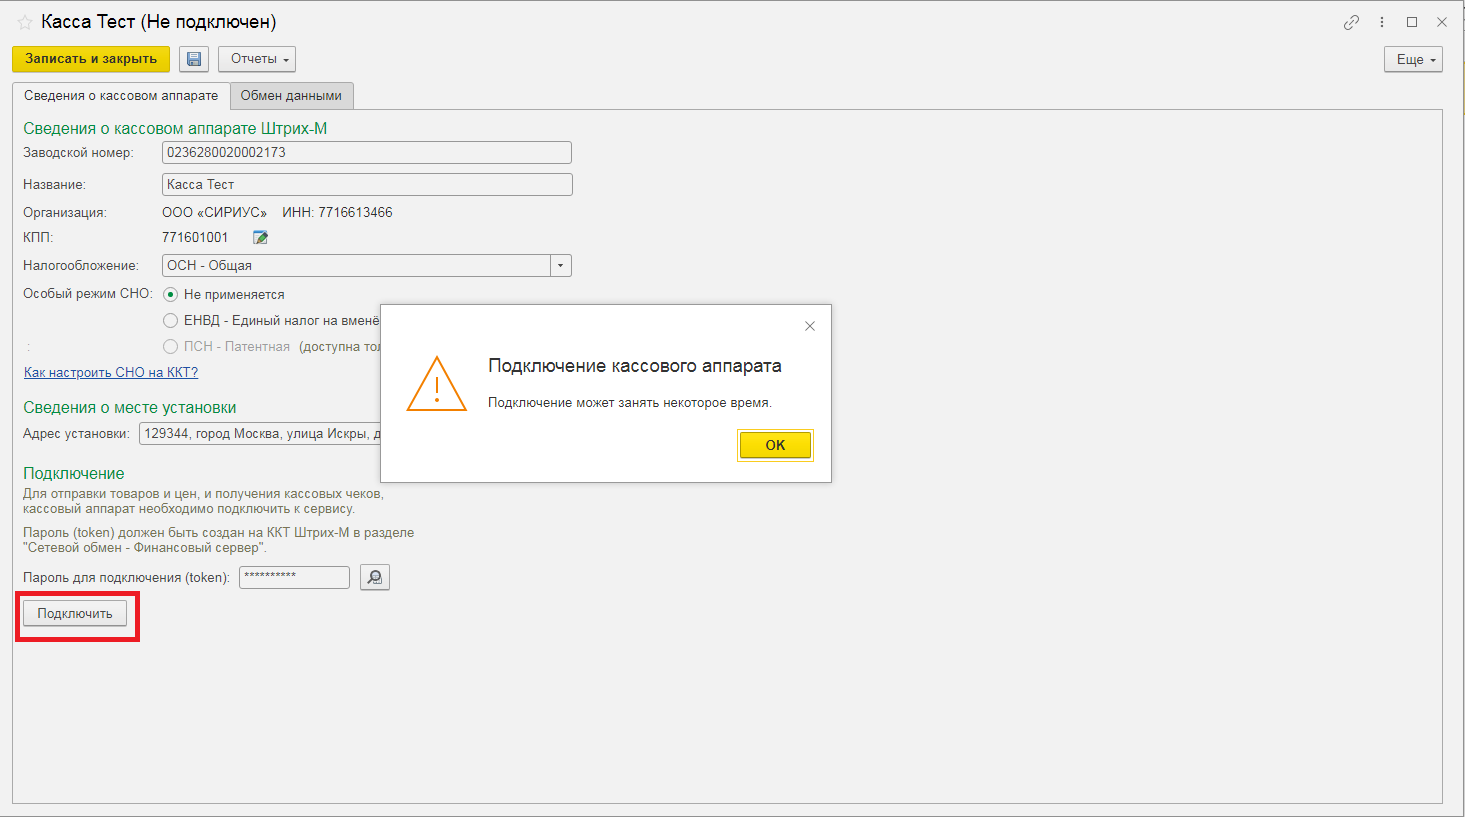Close the Подключение кассового аппарата dialog with X
The height and width of the screenshot is (817, 1465).
coord(810,326)
